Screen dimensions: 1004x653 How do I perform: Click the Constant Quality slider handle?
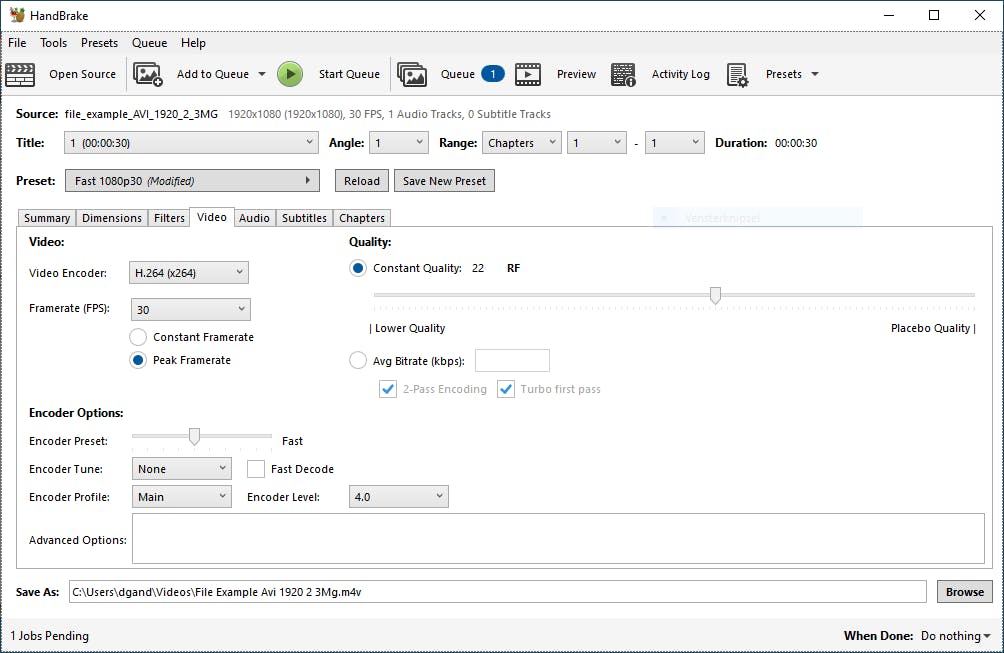[715, 295]
